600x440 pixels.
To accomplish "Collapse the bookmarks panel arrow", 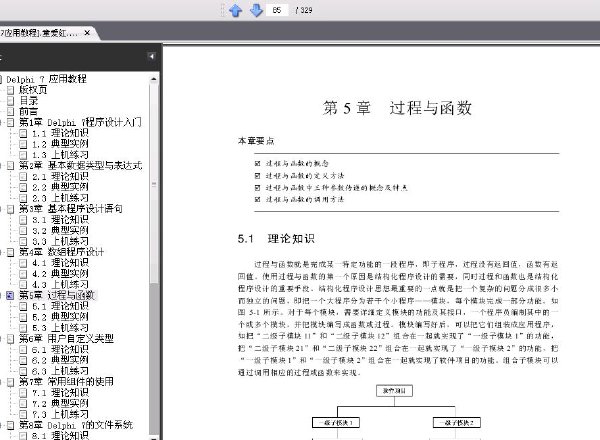I will tap(151, 56).
